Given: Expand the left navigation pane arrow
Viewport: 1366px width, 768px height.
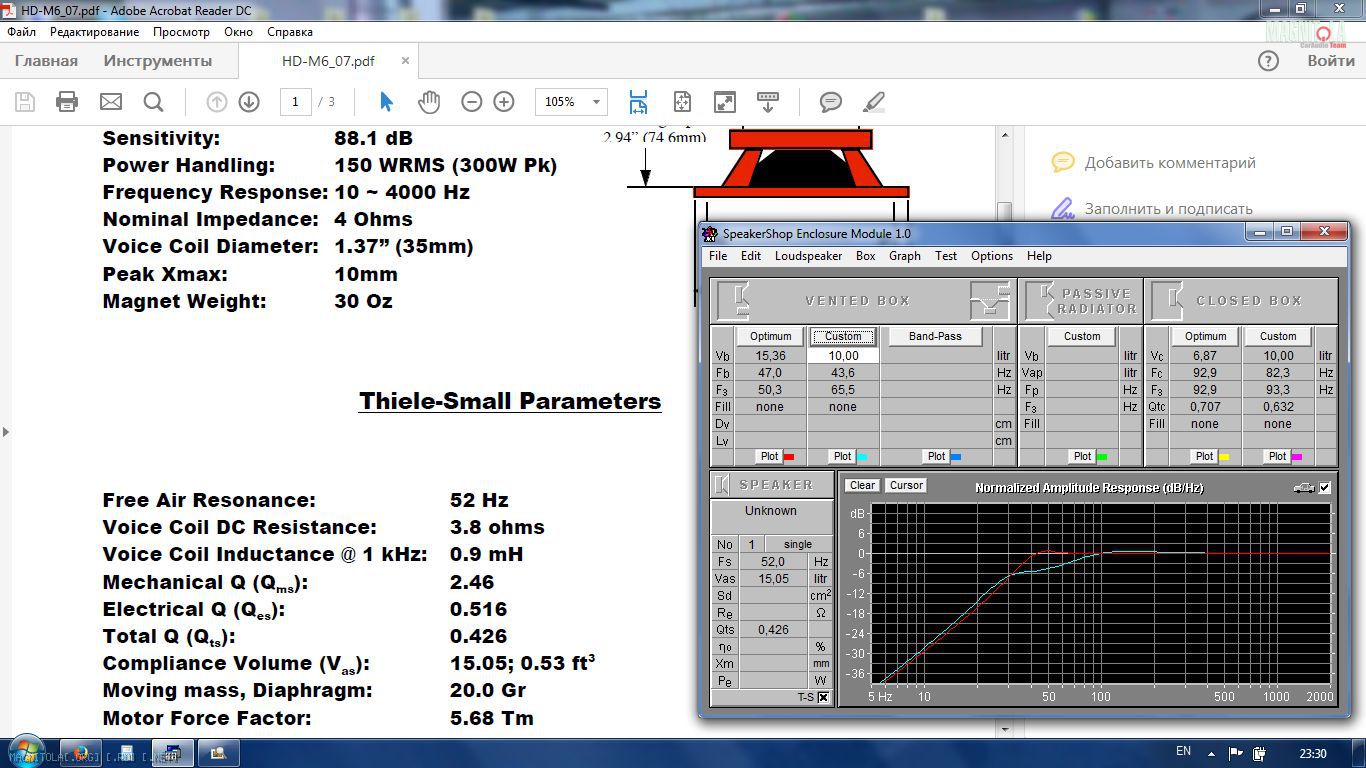Looking at the screenshot, I should 6,432.
